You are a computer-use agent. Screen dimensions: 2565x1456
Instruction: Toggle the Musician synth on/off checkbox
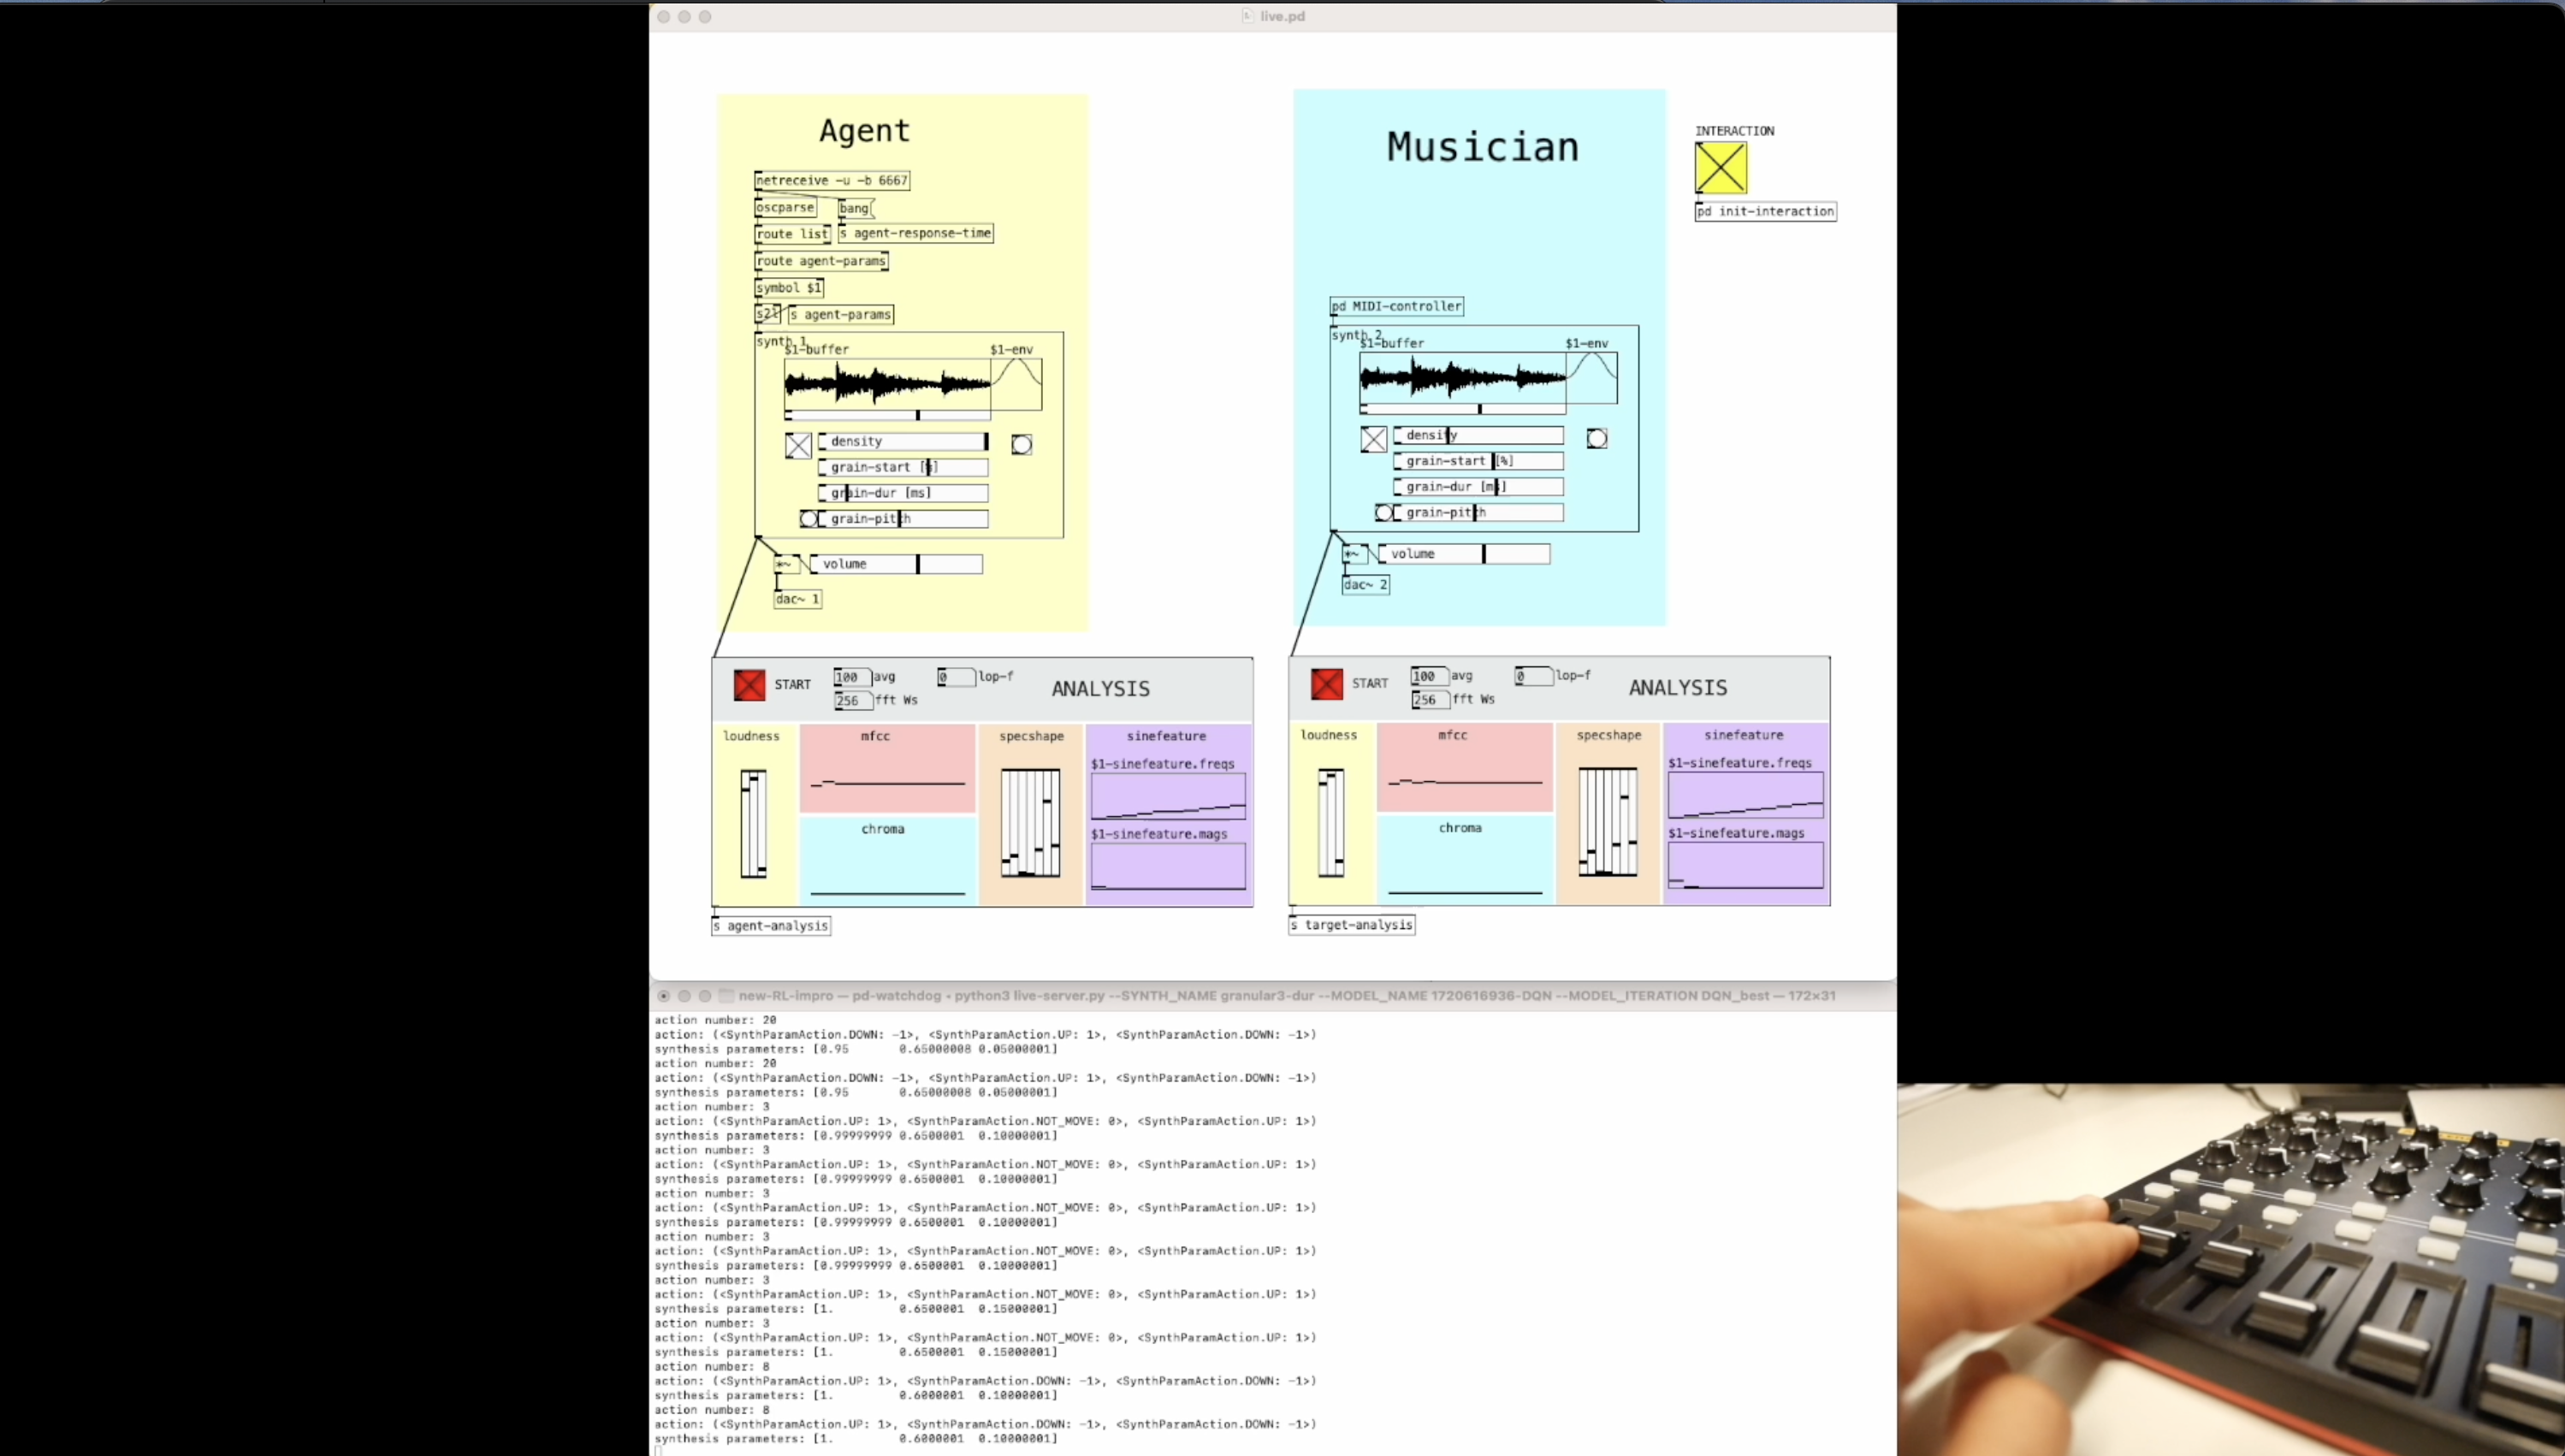coord(1373,439)
